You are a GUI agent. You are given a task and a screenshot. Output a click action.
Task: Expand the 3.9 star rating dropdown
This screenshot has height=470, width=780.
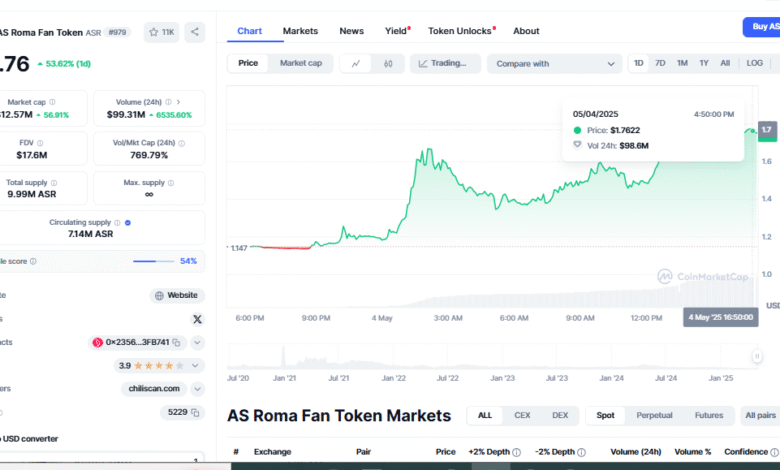(x=195, y=366)
